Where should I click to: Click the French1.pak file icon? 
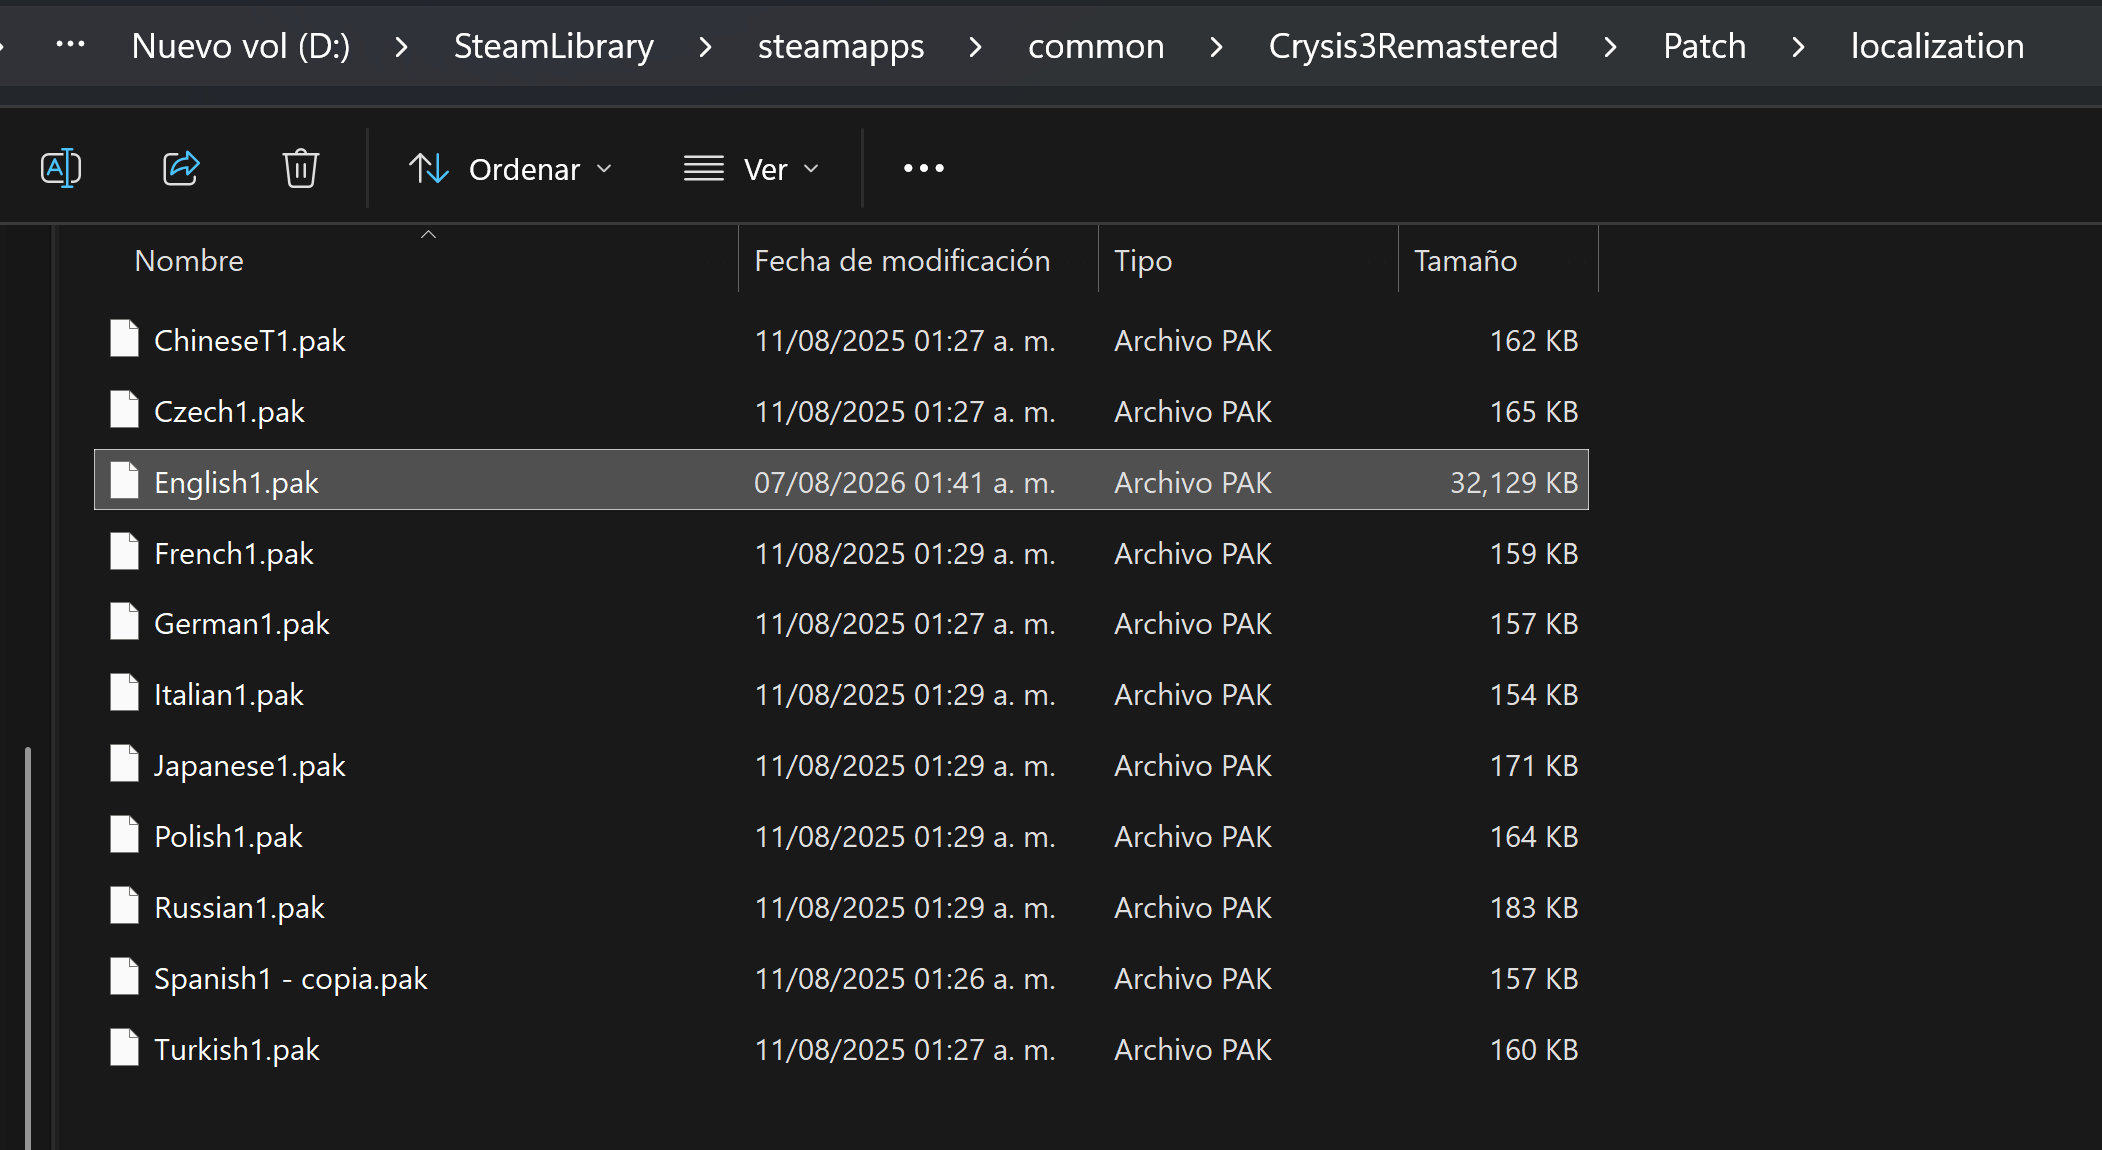[124, 551]
